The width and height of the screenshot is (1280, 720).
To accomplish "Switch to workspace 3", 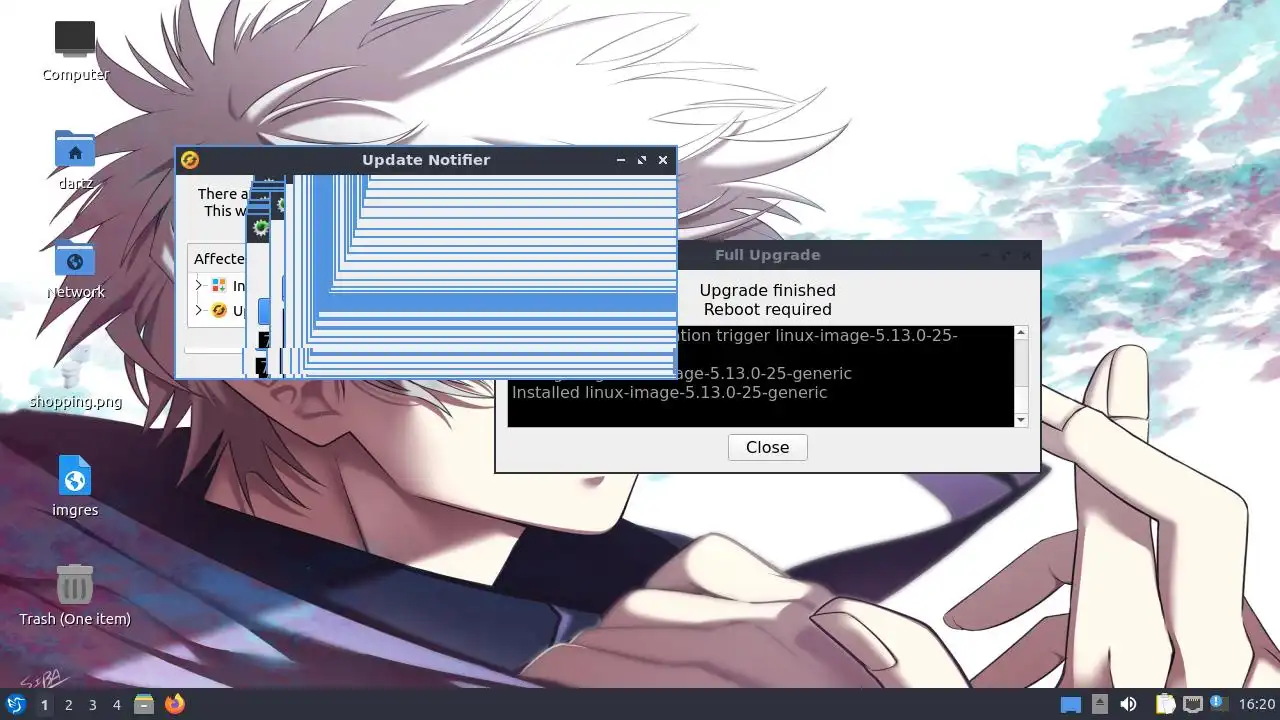I will (93, 705).
